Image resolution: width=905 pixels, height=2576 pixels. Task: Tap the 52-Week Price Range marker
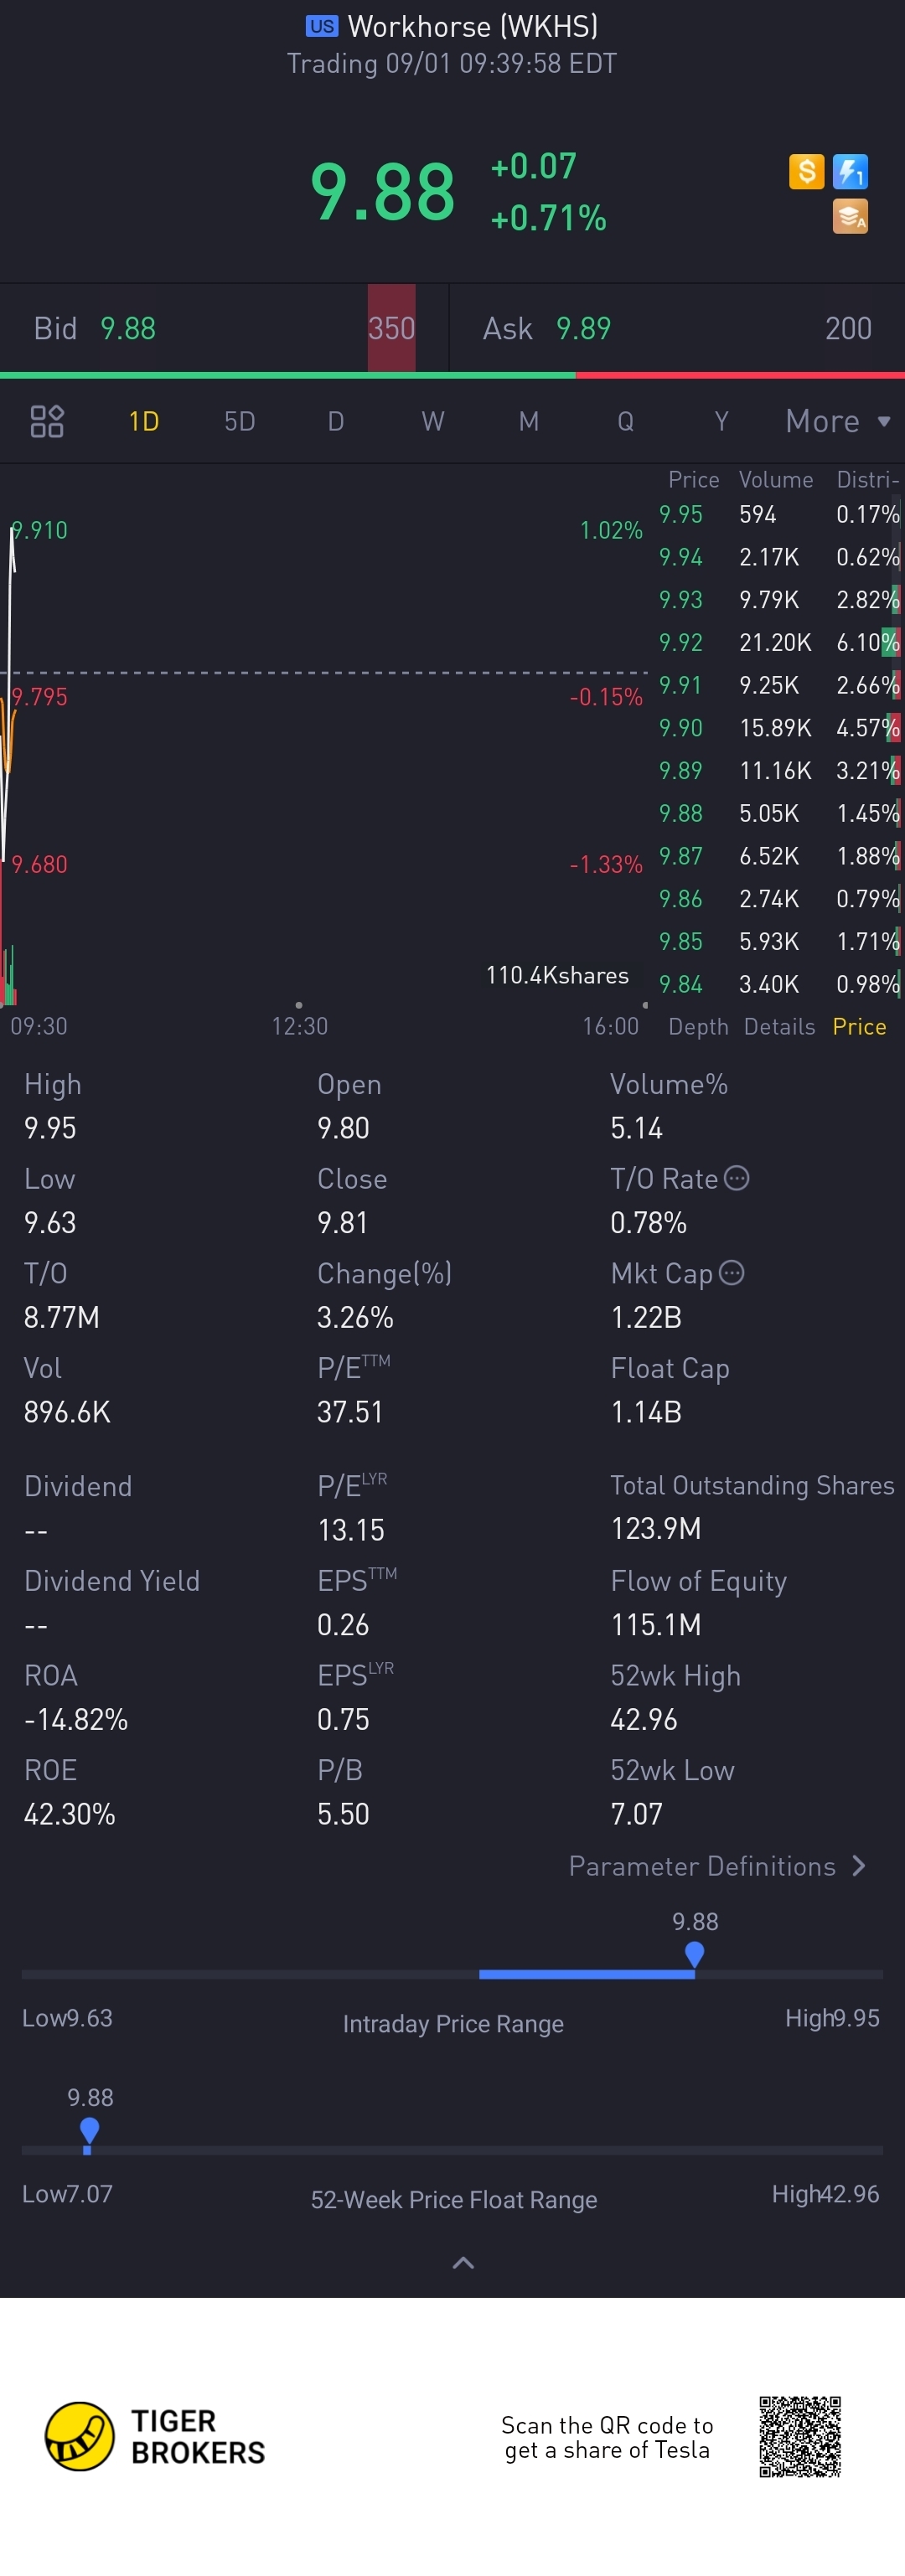pyautogui.click(x=89, y=2131)
